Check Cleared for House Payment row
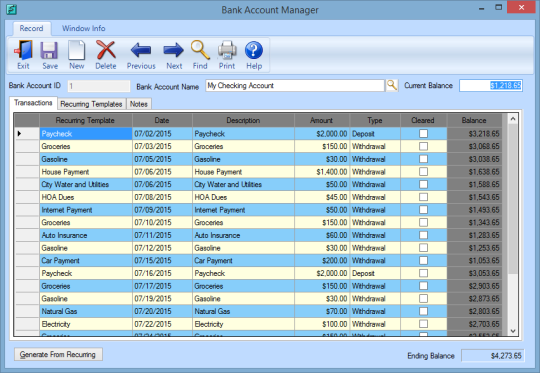 click(x=423, y=172)
